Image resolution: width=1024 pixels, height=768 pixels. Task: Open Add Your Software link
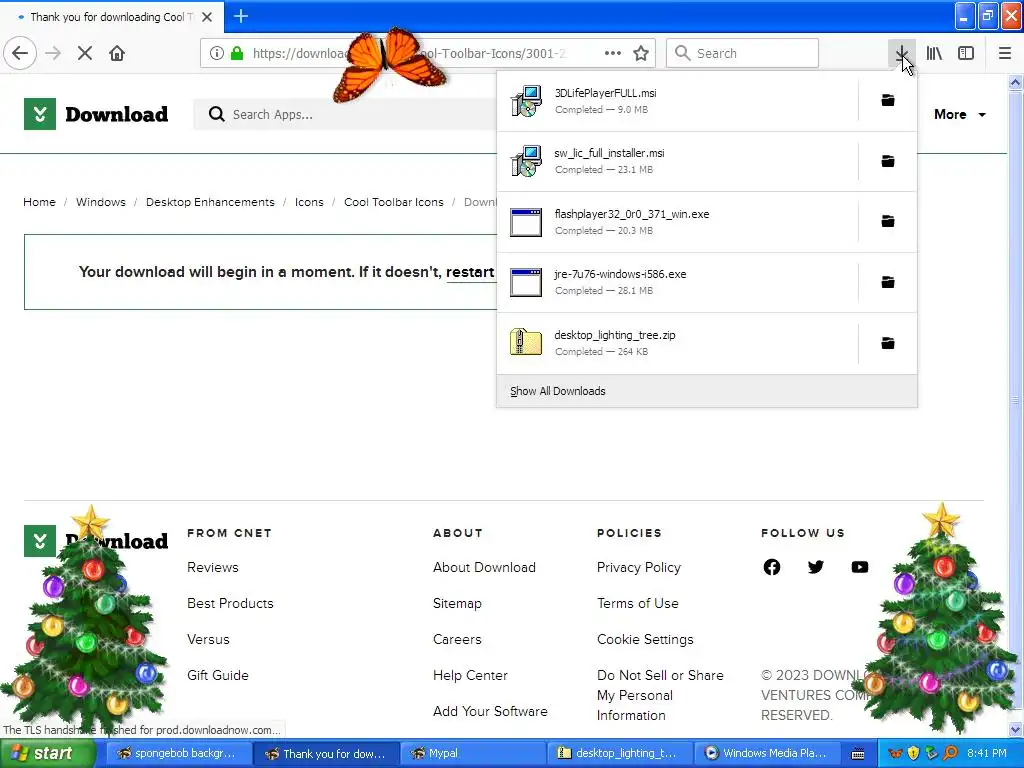(x=490, y=711)
